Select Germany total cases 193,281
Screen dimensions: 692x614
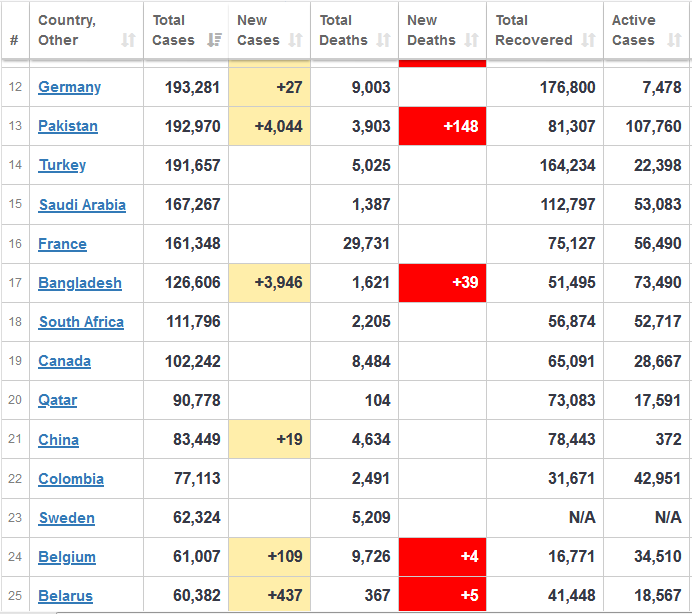click(x=192, y=87)
